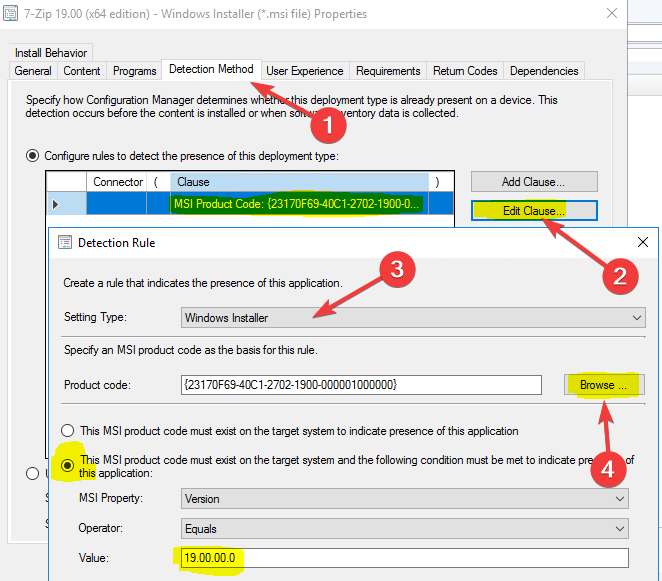Select the Detection Method tab
The width and height of the screenshot is (662, 581).
pos(211,69)
